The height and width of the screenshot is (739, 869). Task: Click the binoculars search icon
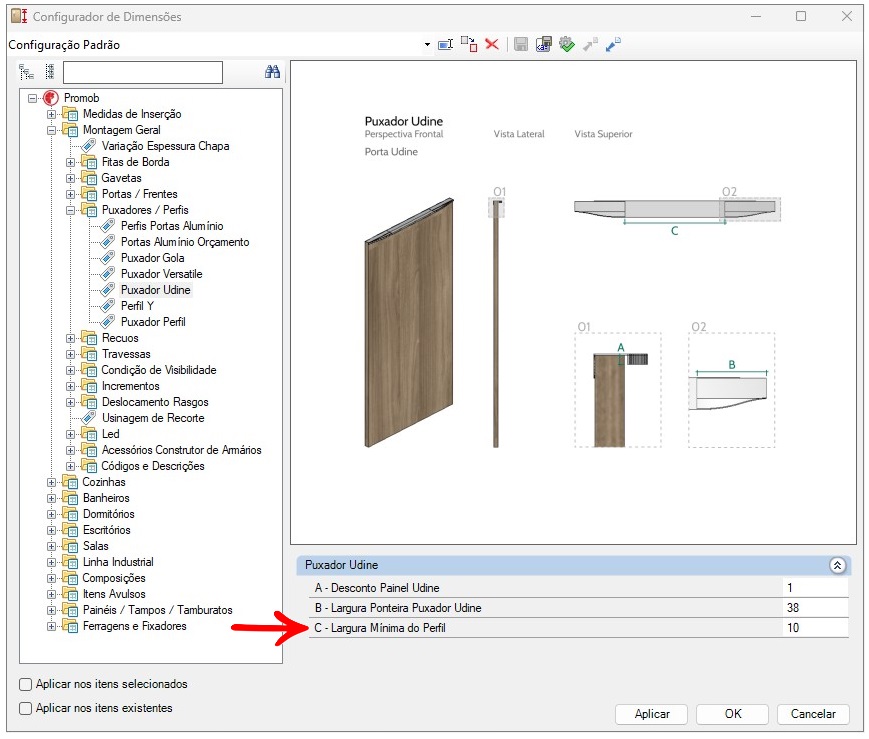[x=272, y=72]
